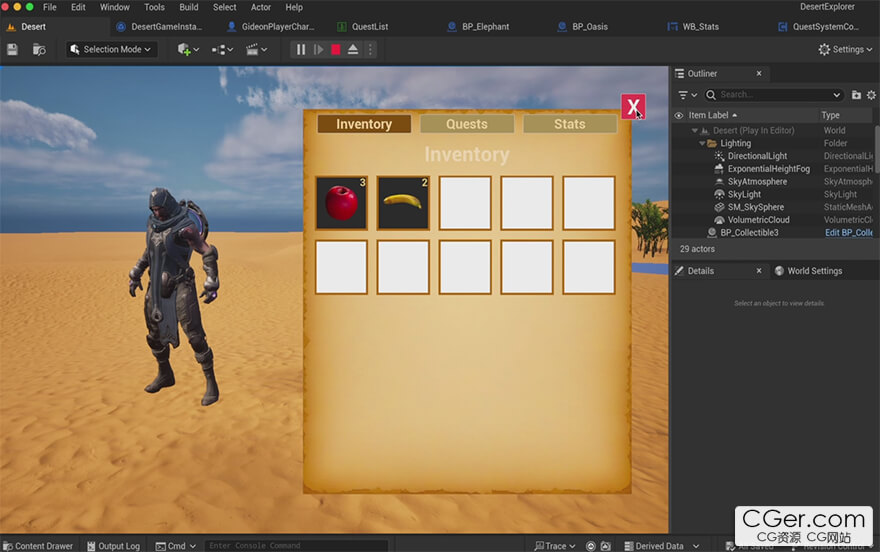Select SM_SkySphere in the Outliner

755,207
